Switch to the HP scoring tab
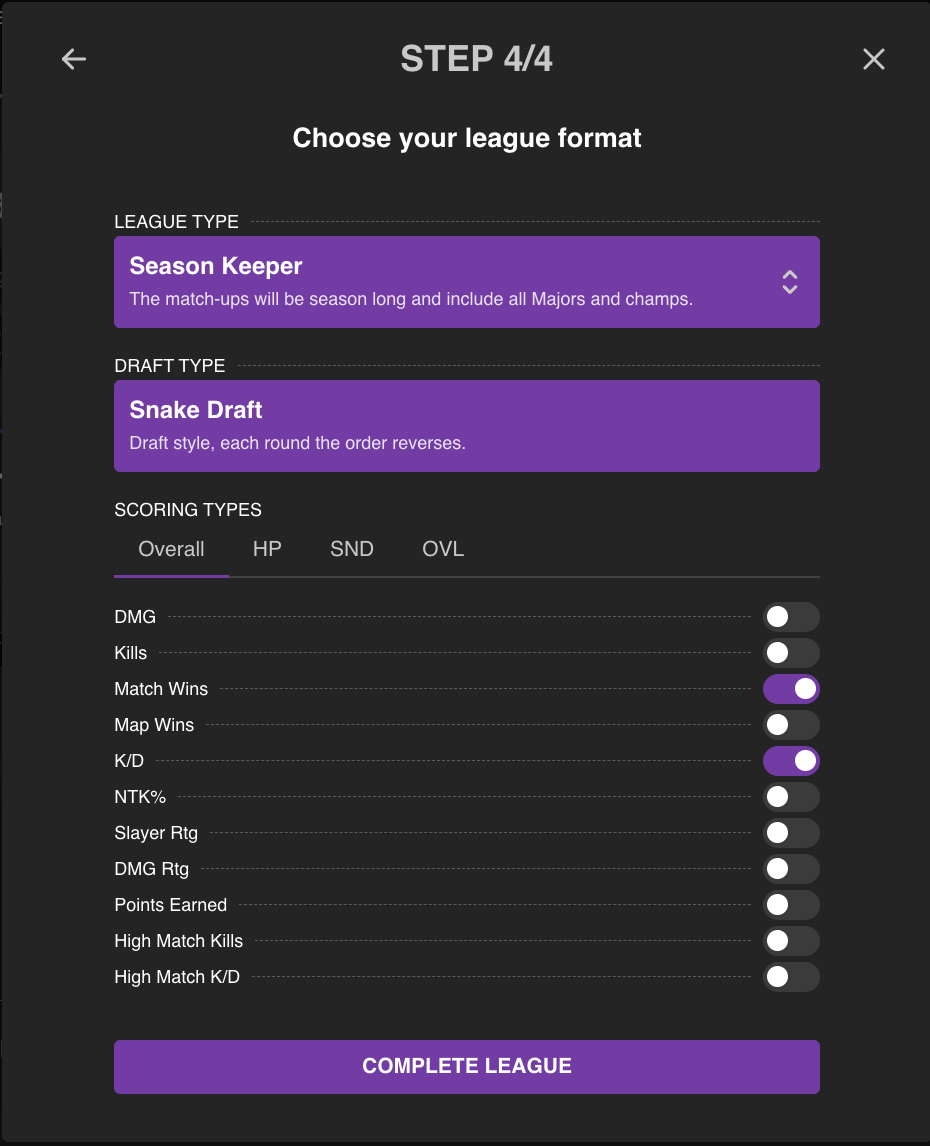This screenshot has width=930, height=1146. coord(267,549)
